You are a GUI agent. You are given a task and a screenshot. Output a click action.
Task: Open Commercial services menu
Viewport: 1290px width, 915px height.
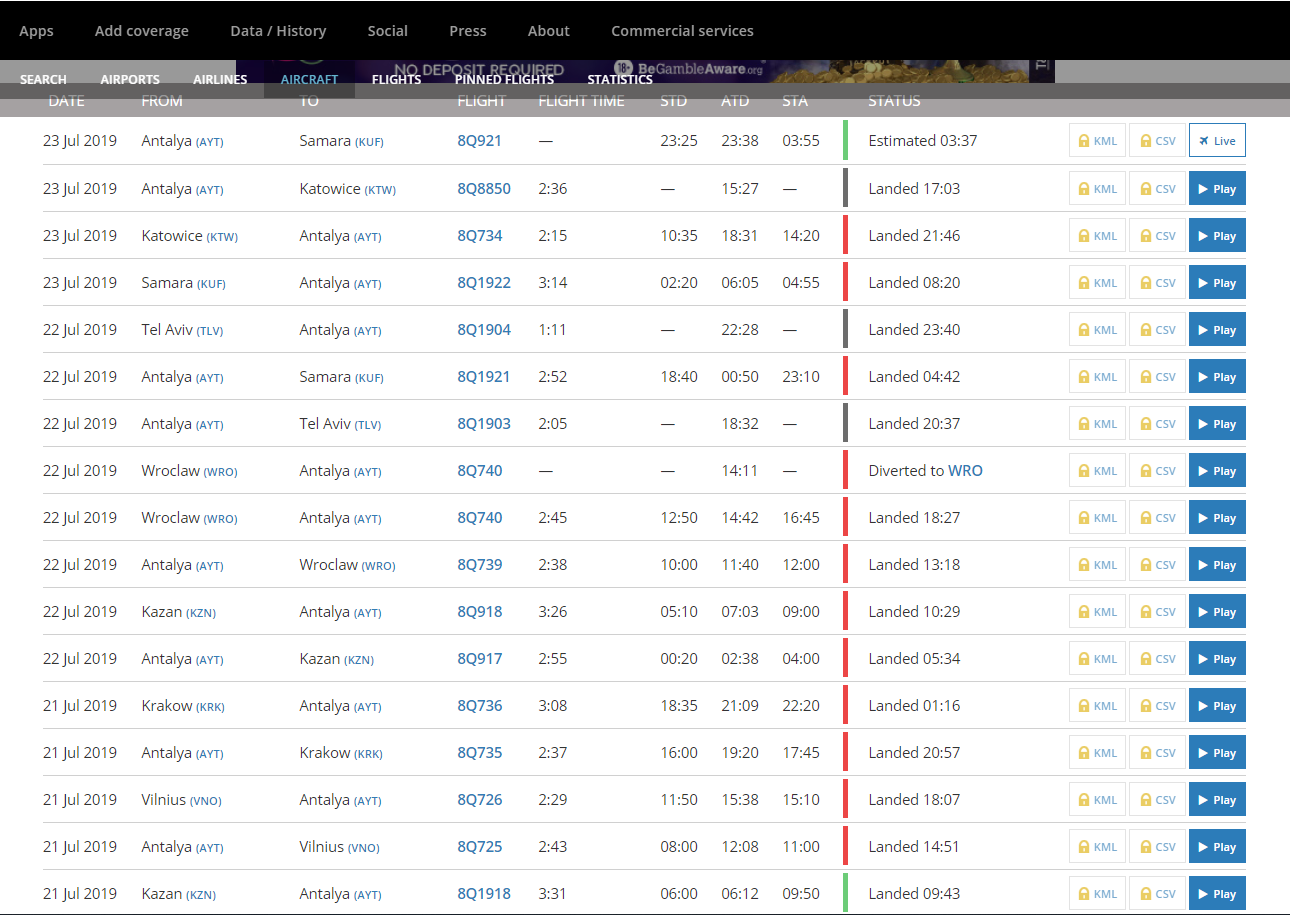pos(683,31)
